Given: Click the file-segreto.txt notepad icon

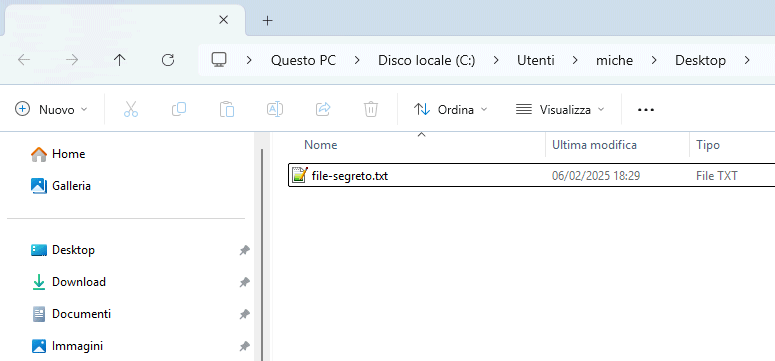Looking at the screenshot, I should 300,175.
